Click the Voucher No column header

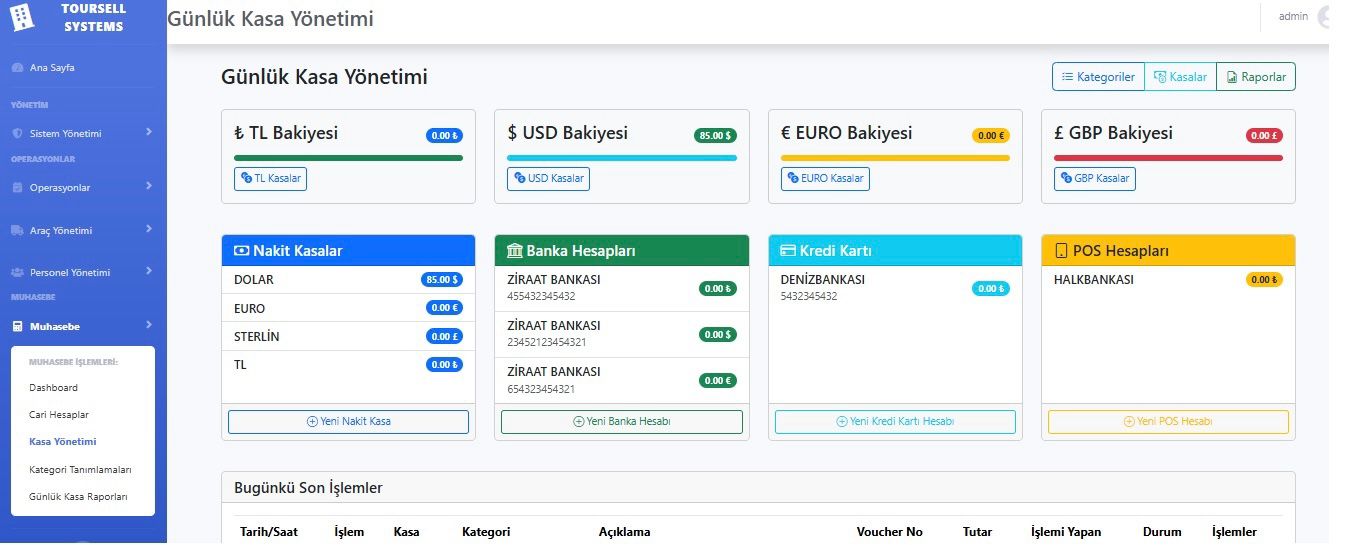(x=890, y=532)
